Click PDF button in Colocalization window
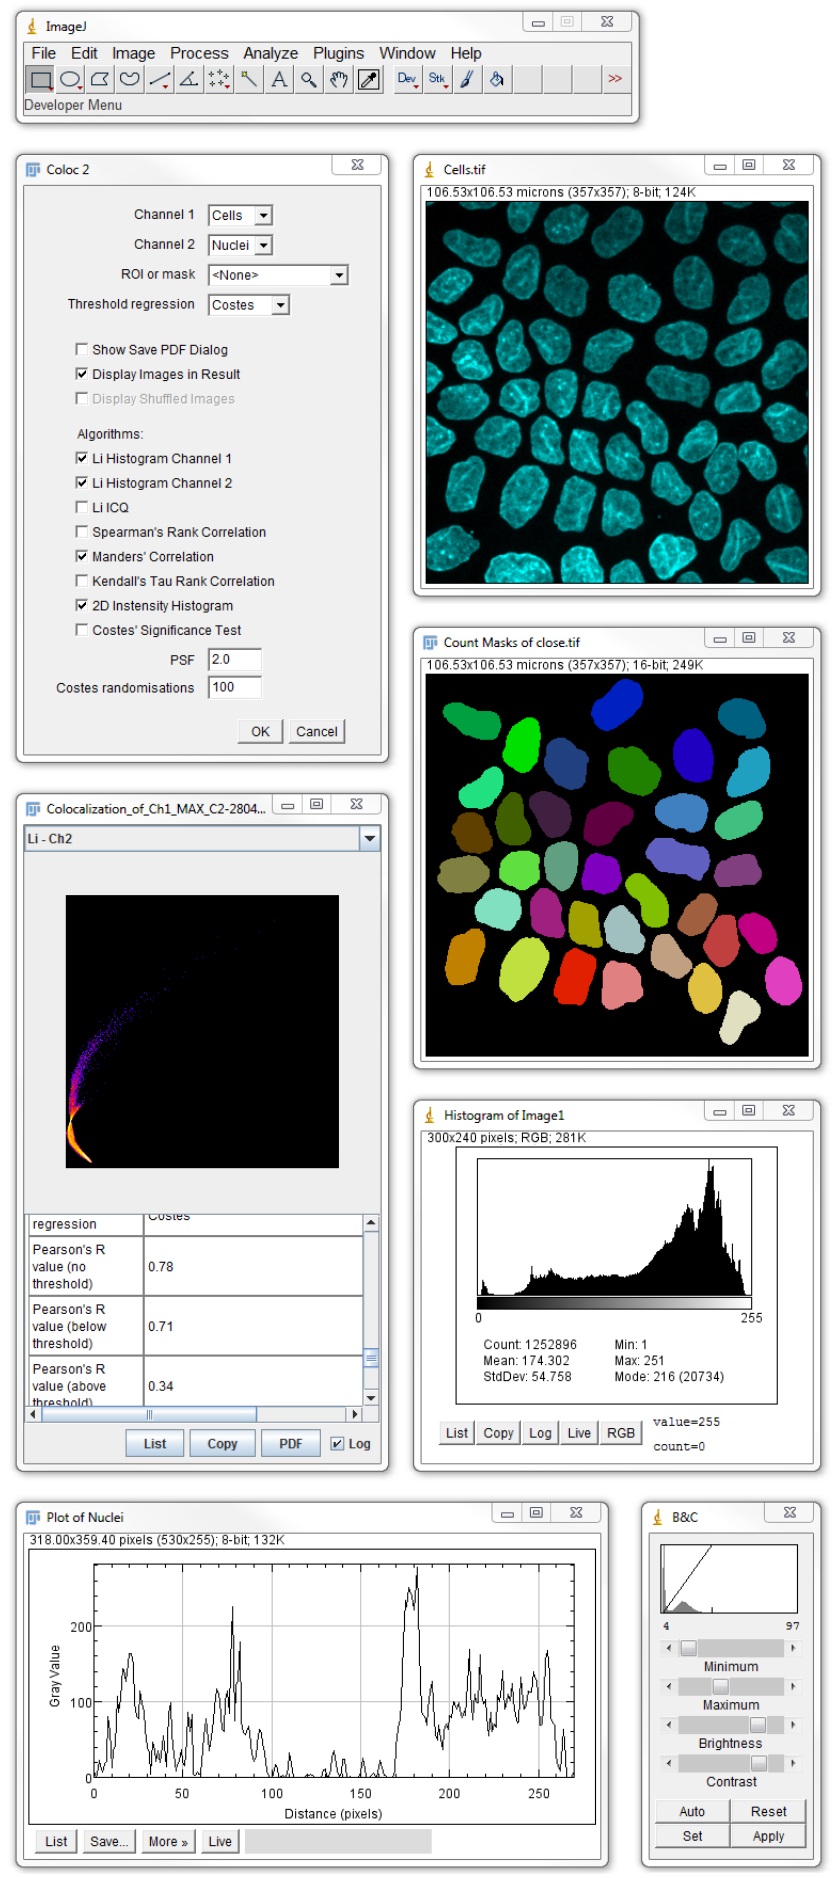836x1878 pixels. [291, 1443]
